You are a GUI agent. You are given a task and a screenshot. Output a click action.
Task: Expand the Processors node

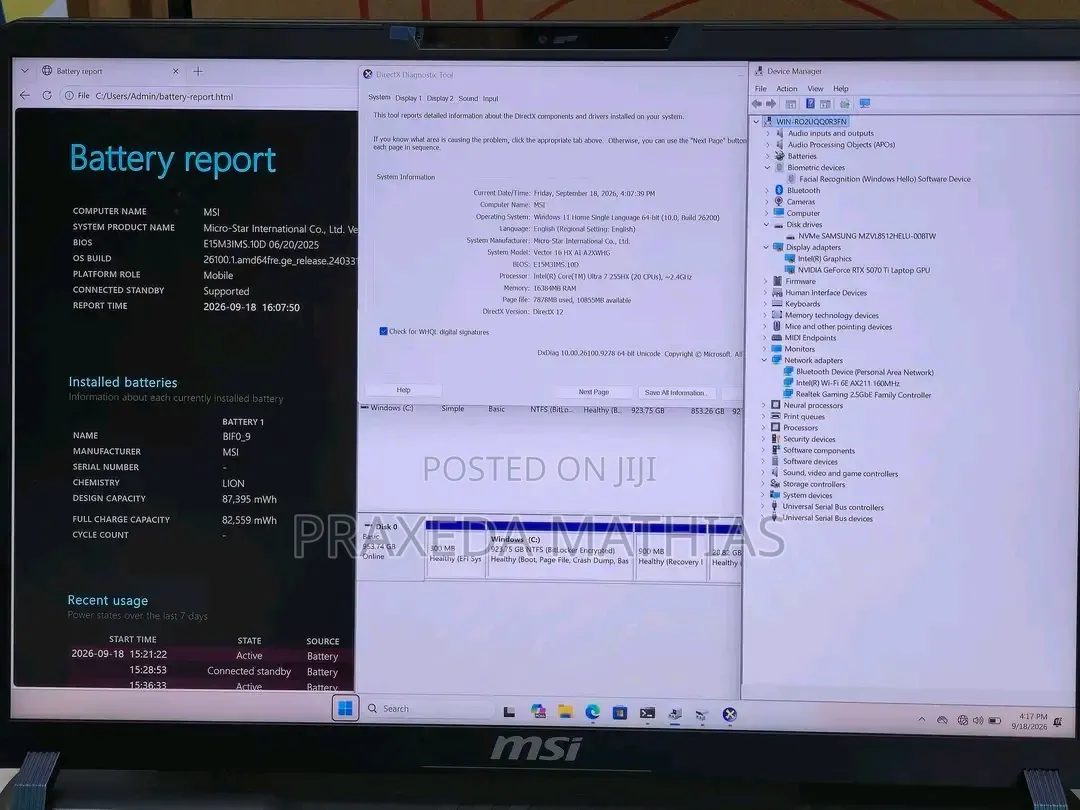(764, 428)
